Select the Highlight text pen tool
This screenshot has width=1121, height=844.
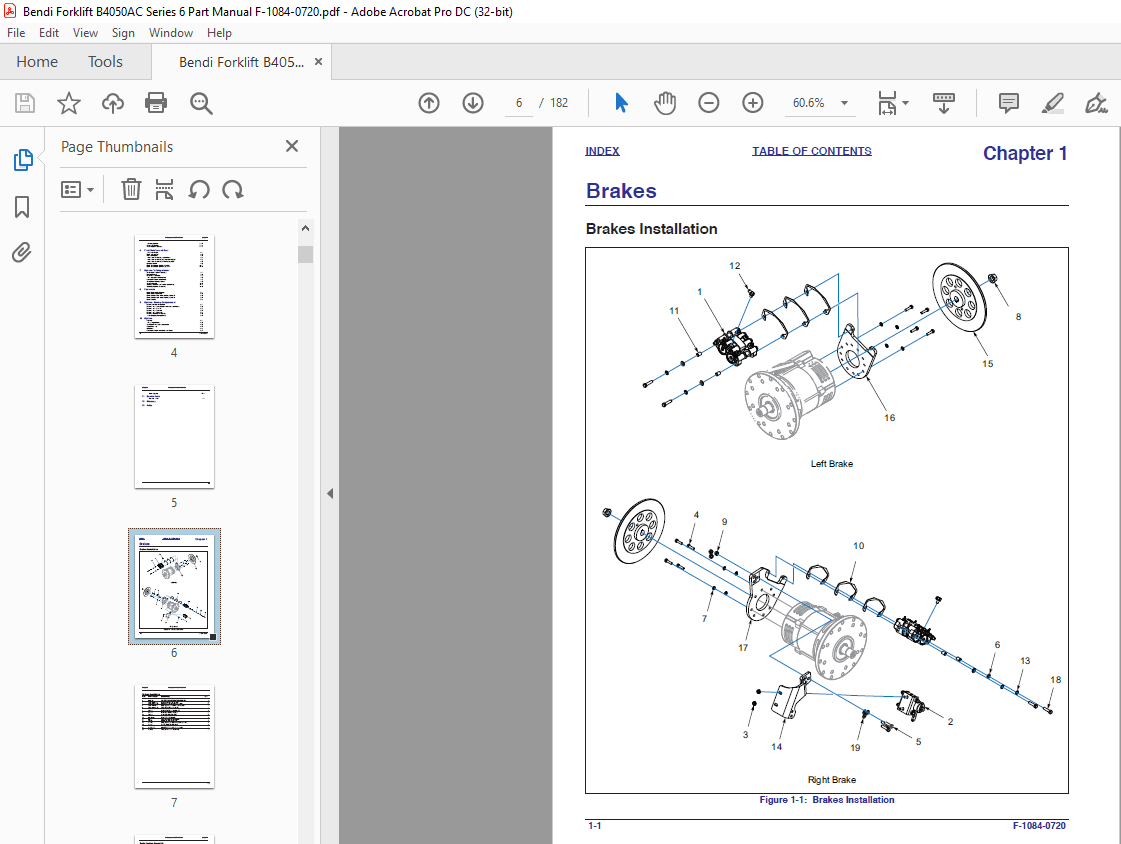pyautogui.click(x=1052, y=103)
